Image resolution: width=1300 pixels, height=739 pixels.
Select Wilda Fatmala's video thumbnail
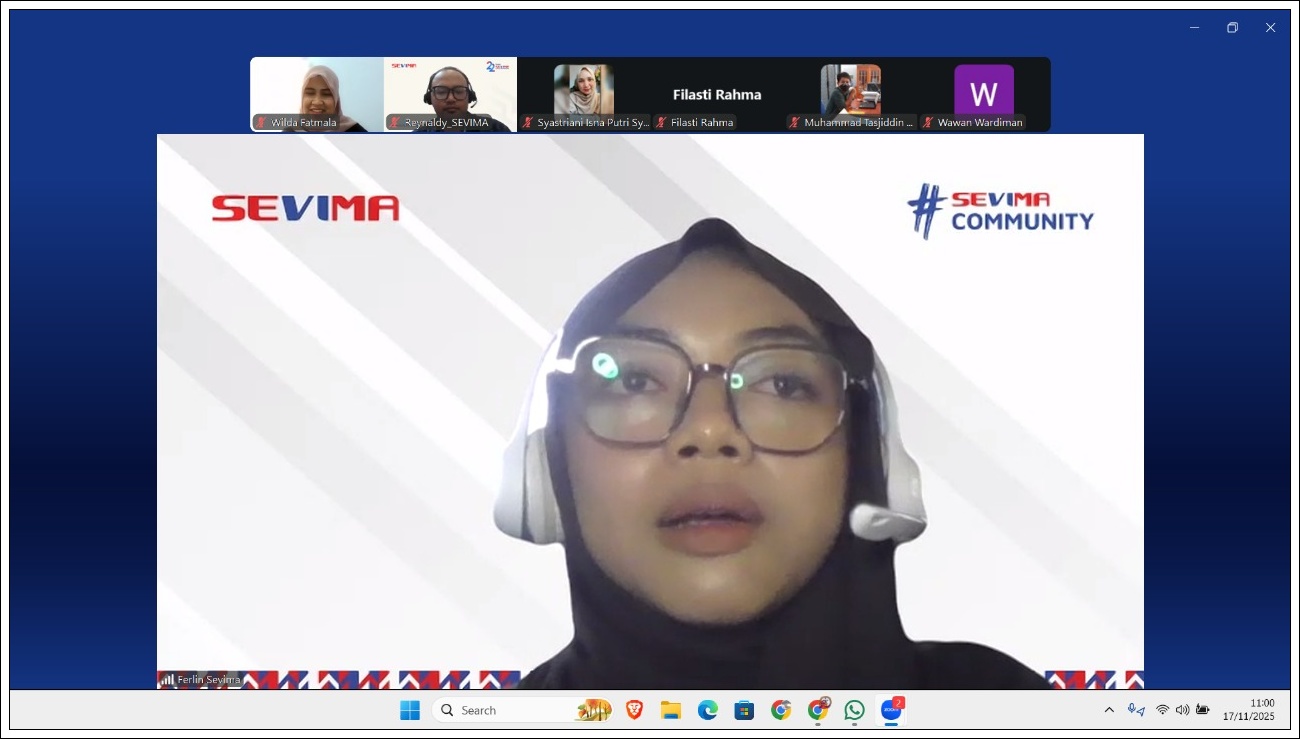(x=317, y=92)
